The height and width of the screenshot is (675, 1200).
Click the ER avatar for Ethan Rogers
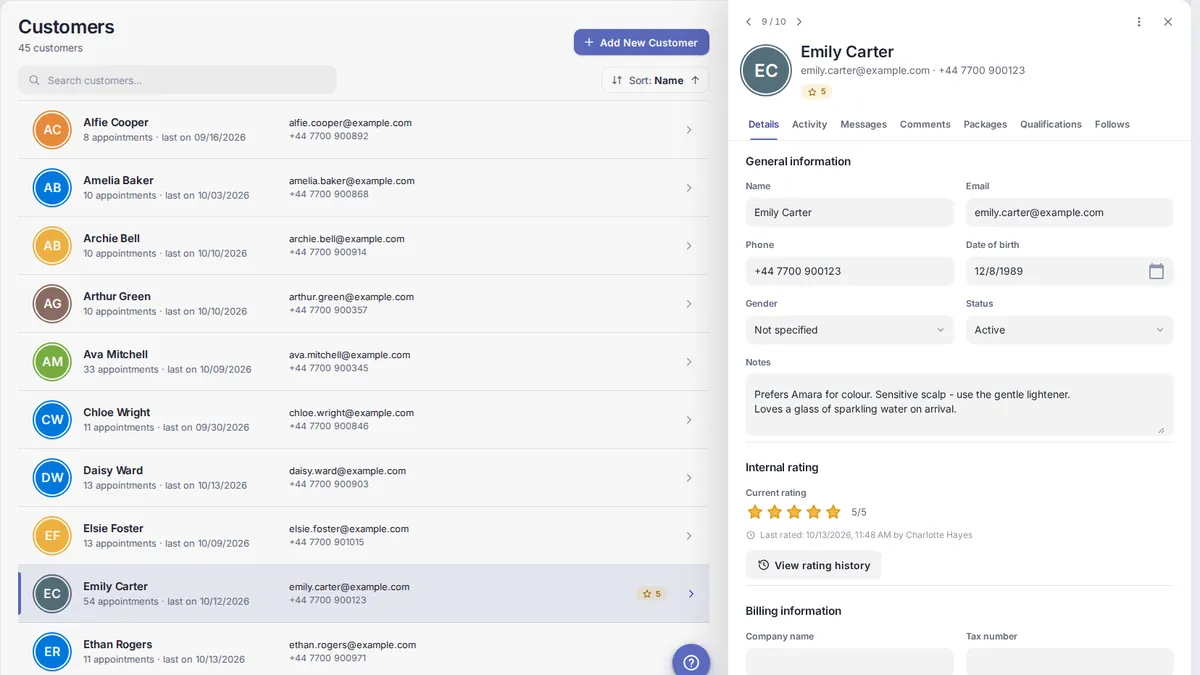coord(52,652)
